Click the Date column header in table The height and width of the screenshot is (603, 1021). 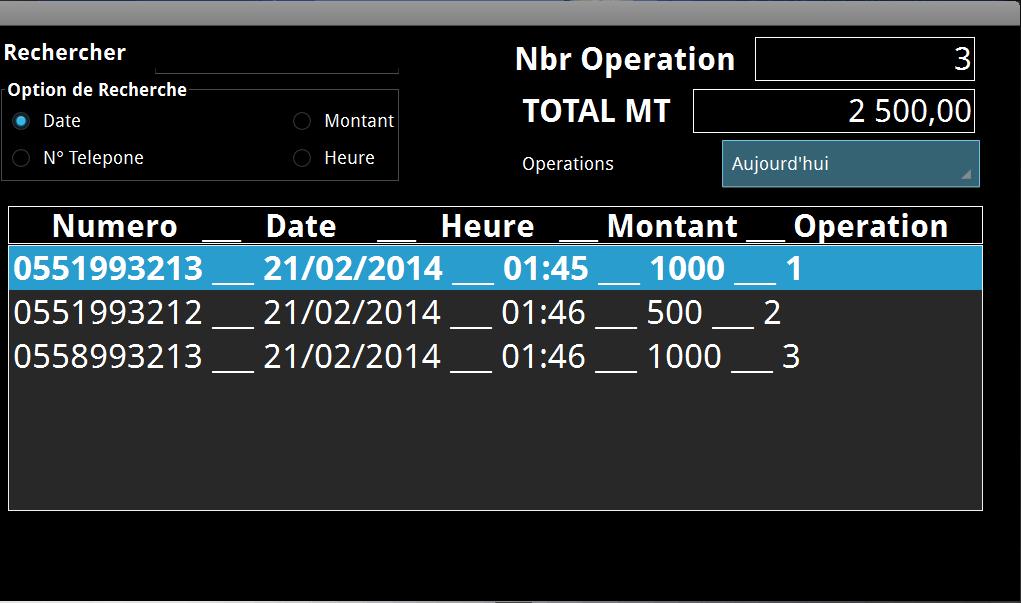point(301,226)
